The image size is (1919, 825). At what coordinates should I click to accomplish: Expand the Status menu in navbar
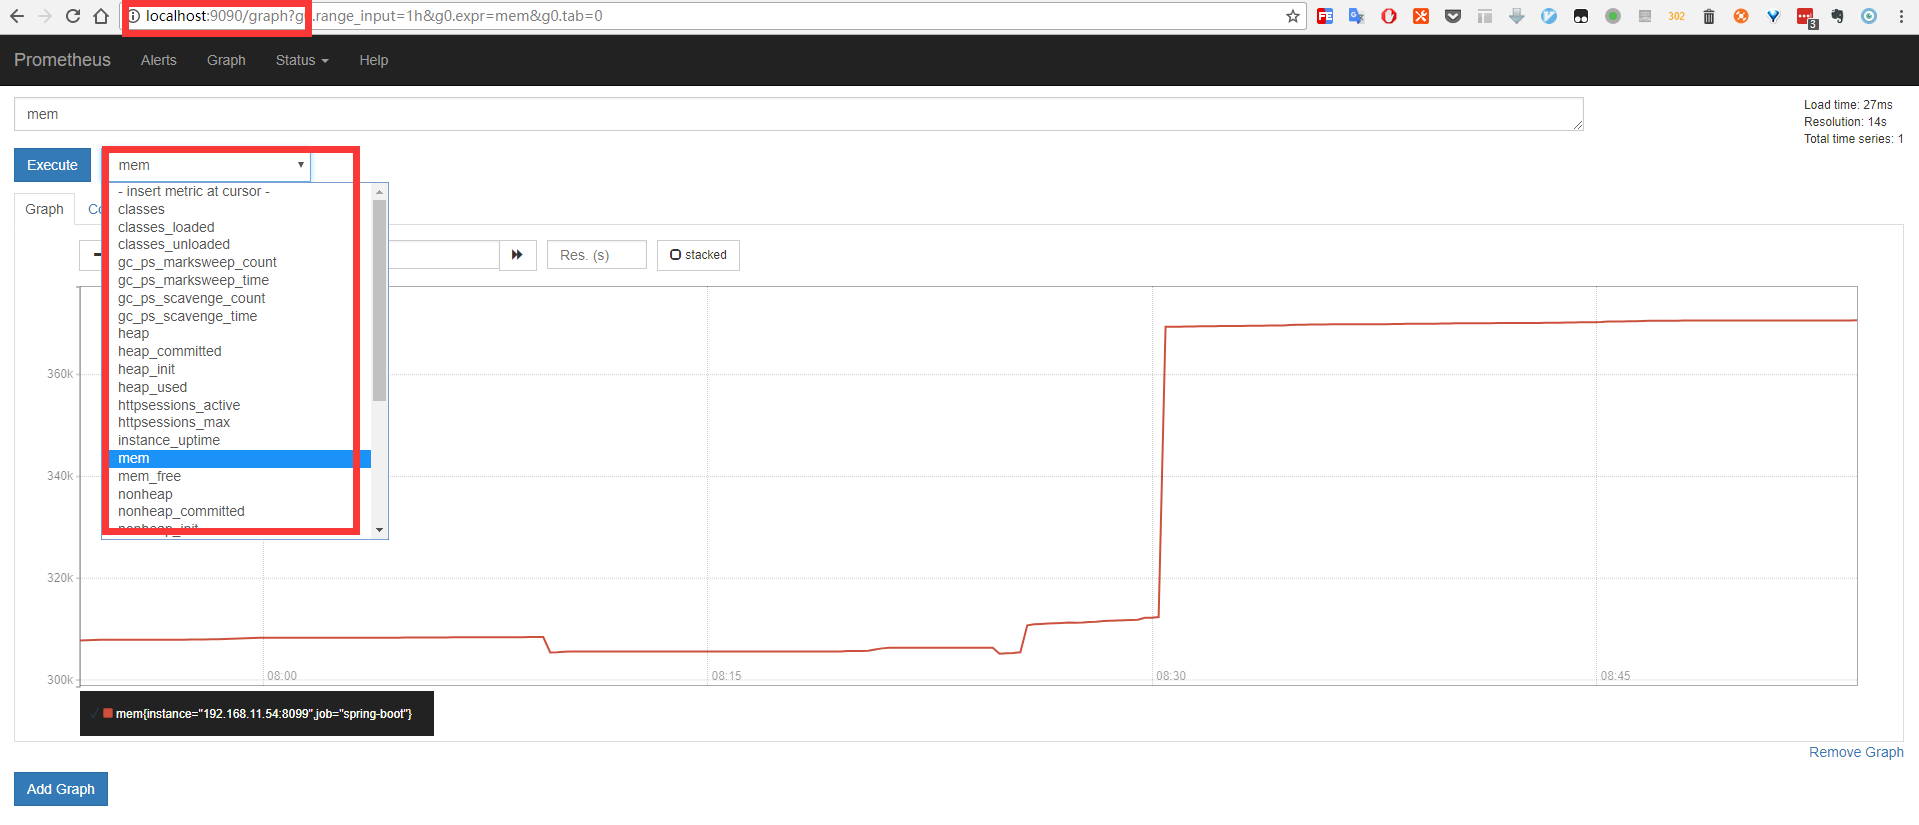301,60
